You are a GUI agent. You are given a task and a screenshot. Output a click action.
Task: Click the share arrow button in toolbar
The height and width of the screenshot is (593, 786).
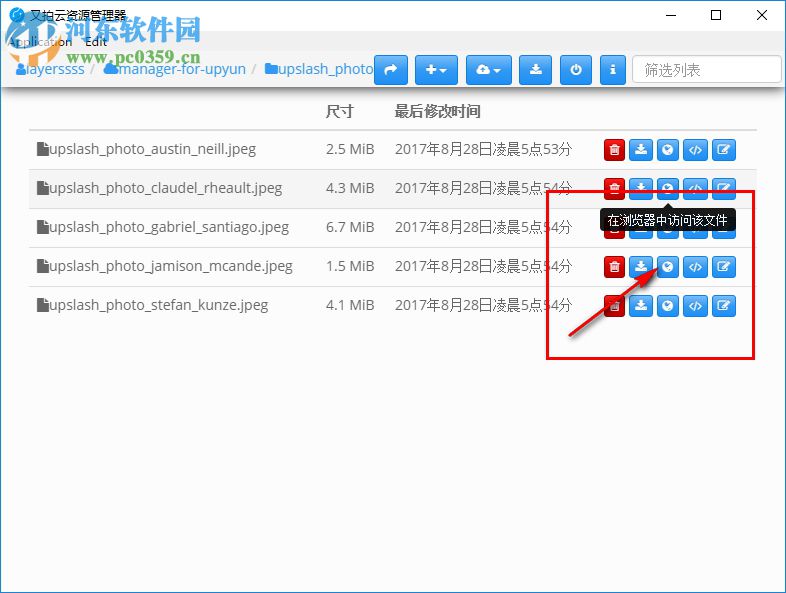pyautogui.click(x=391, y=70)
